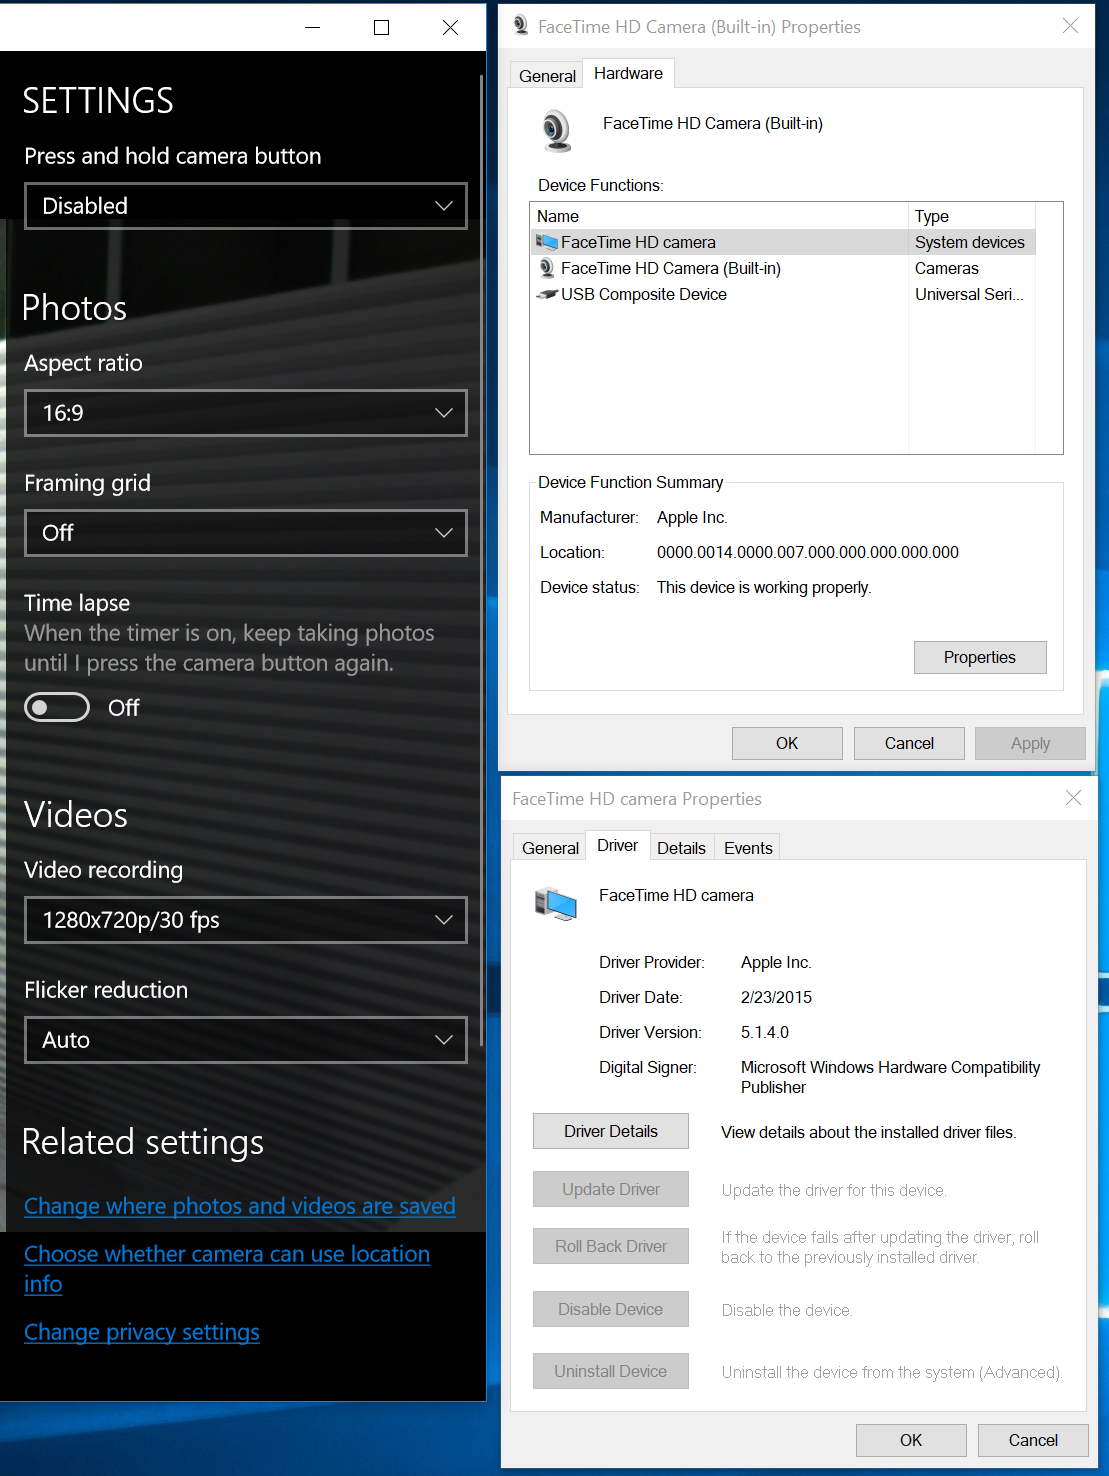Open the Events tab
The width and height of the screenshot is (1109, 1476).
[x=748, y=848]
